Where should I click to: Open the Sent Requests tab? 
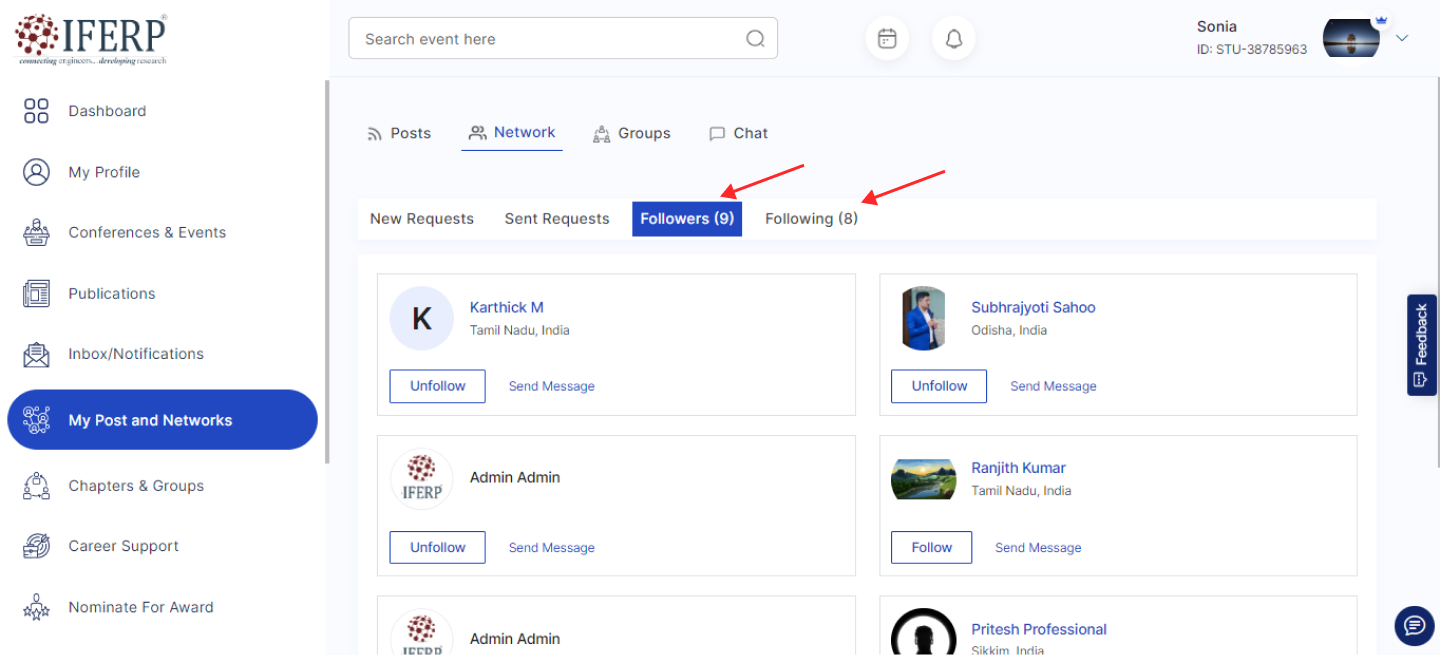(x=556, y=219)
